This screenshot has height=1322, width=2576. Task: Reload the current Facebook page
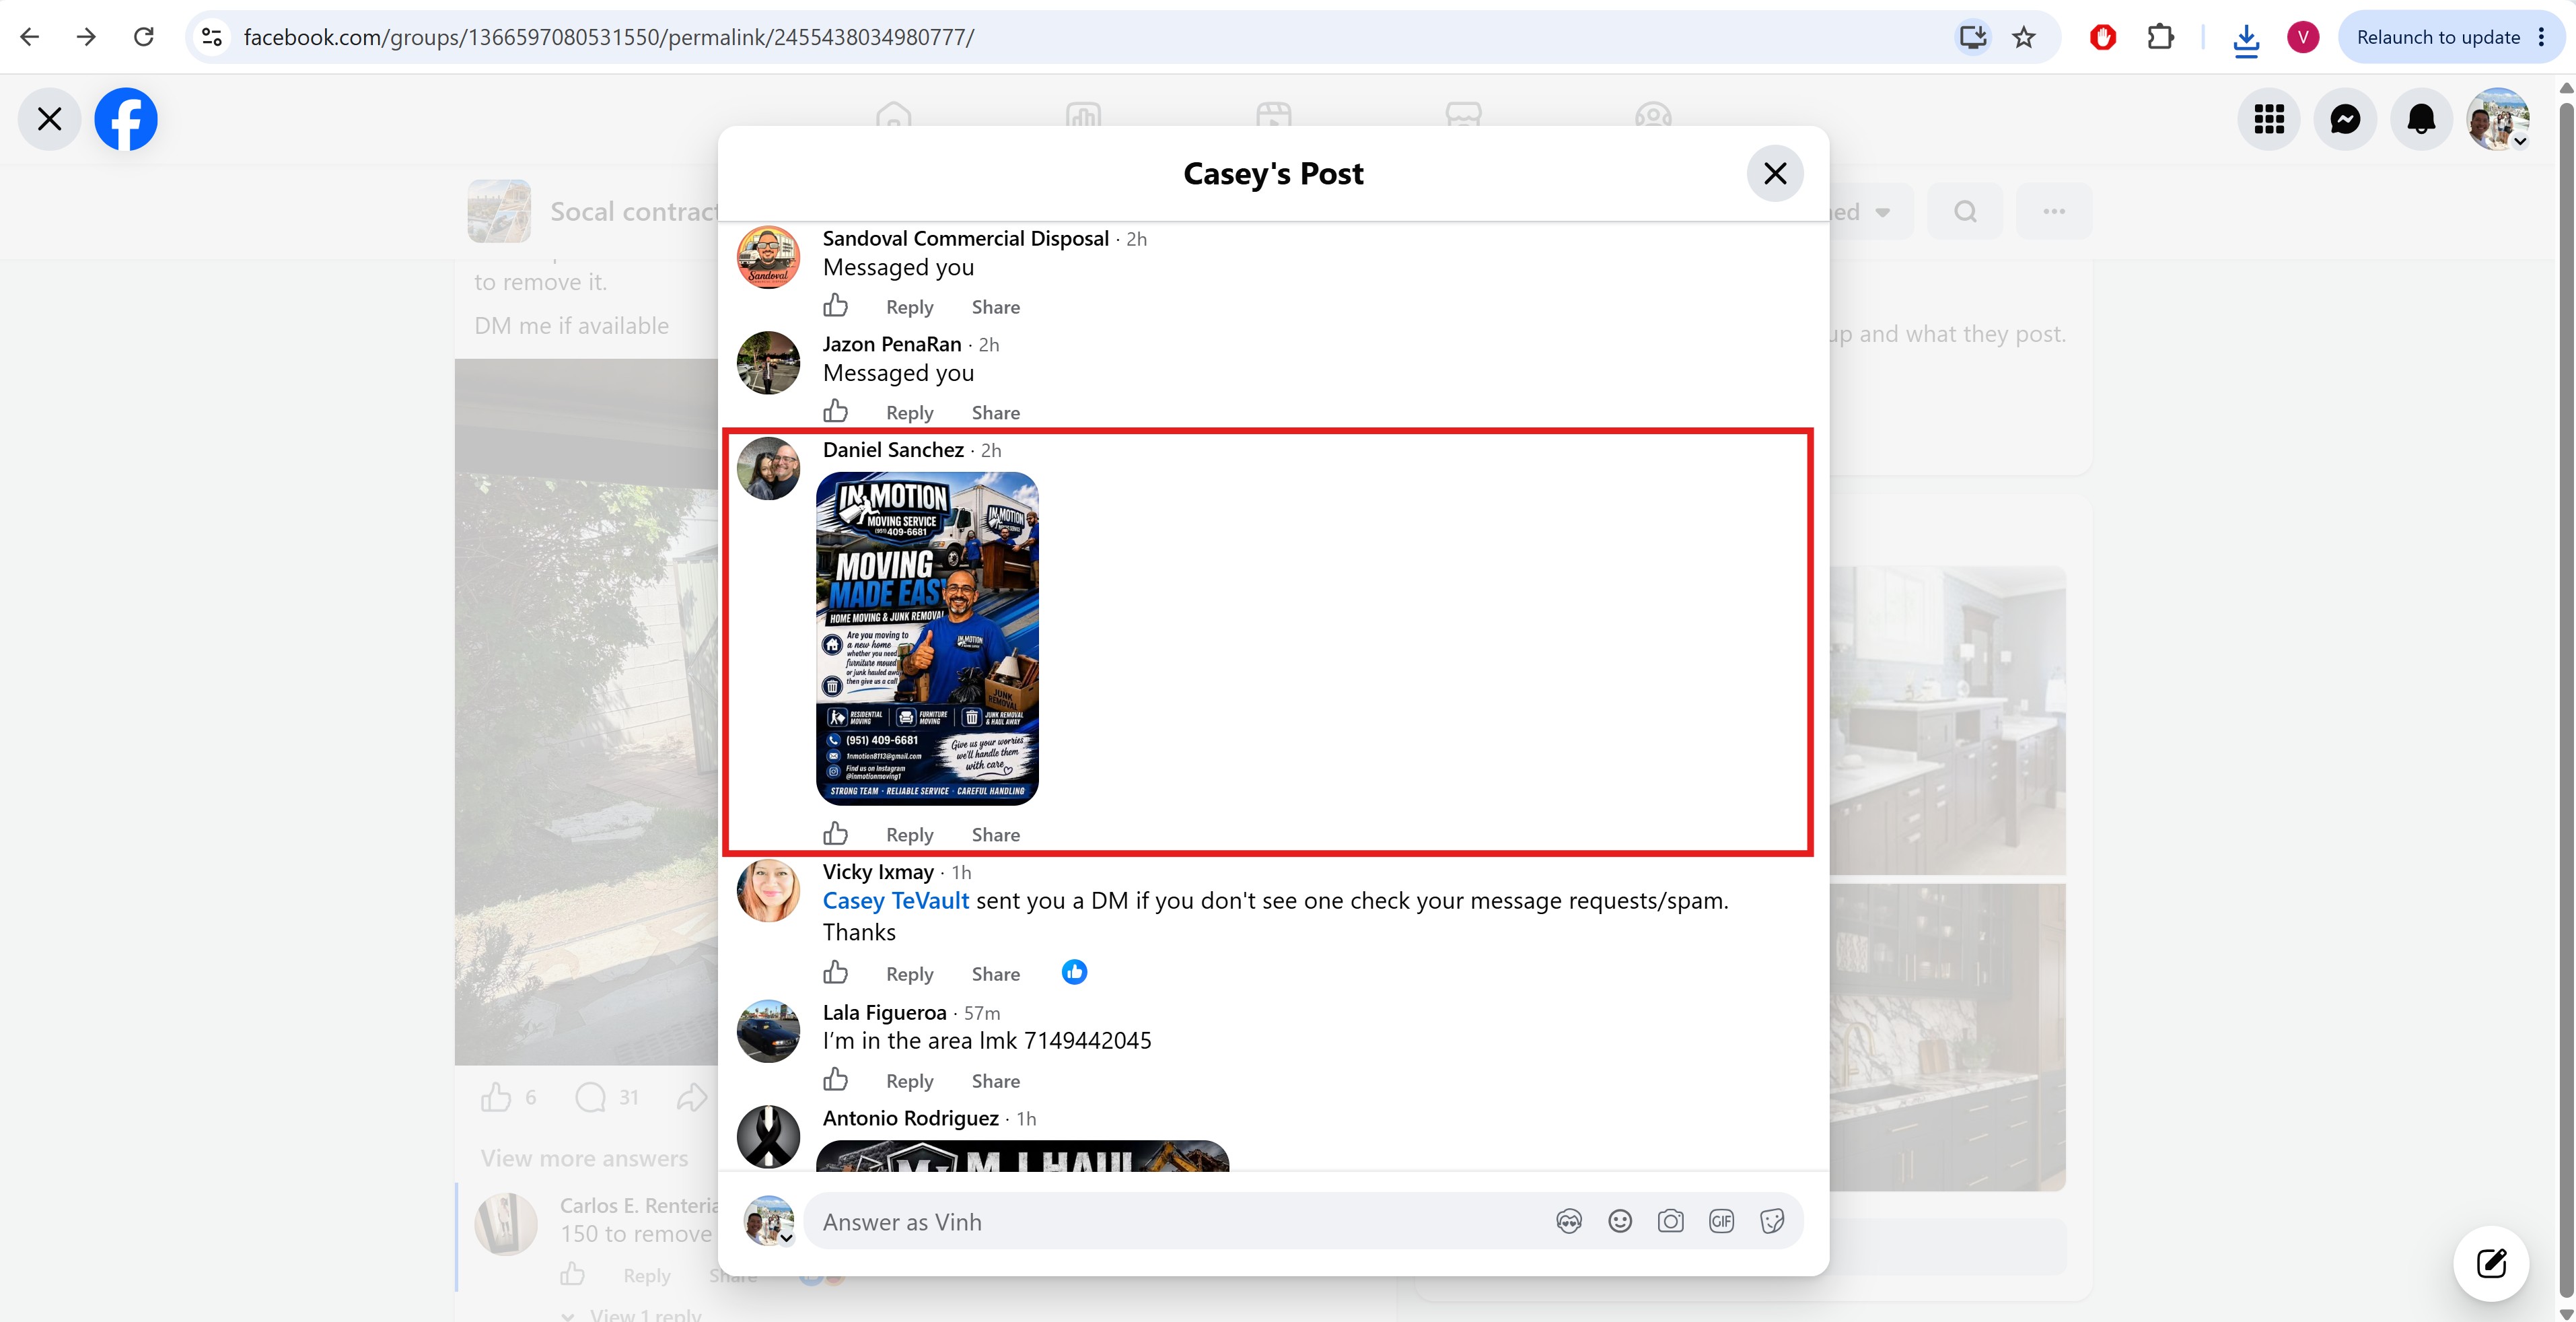coord(144,37)
